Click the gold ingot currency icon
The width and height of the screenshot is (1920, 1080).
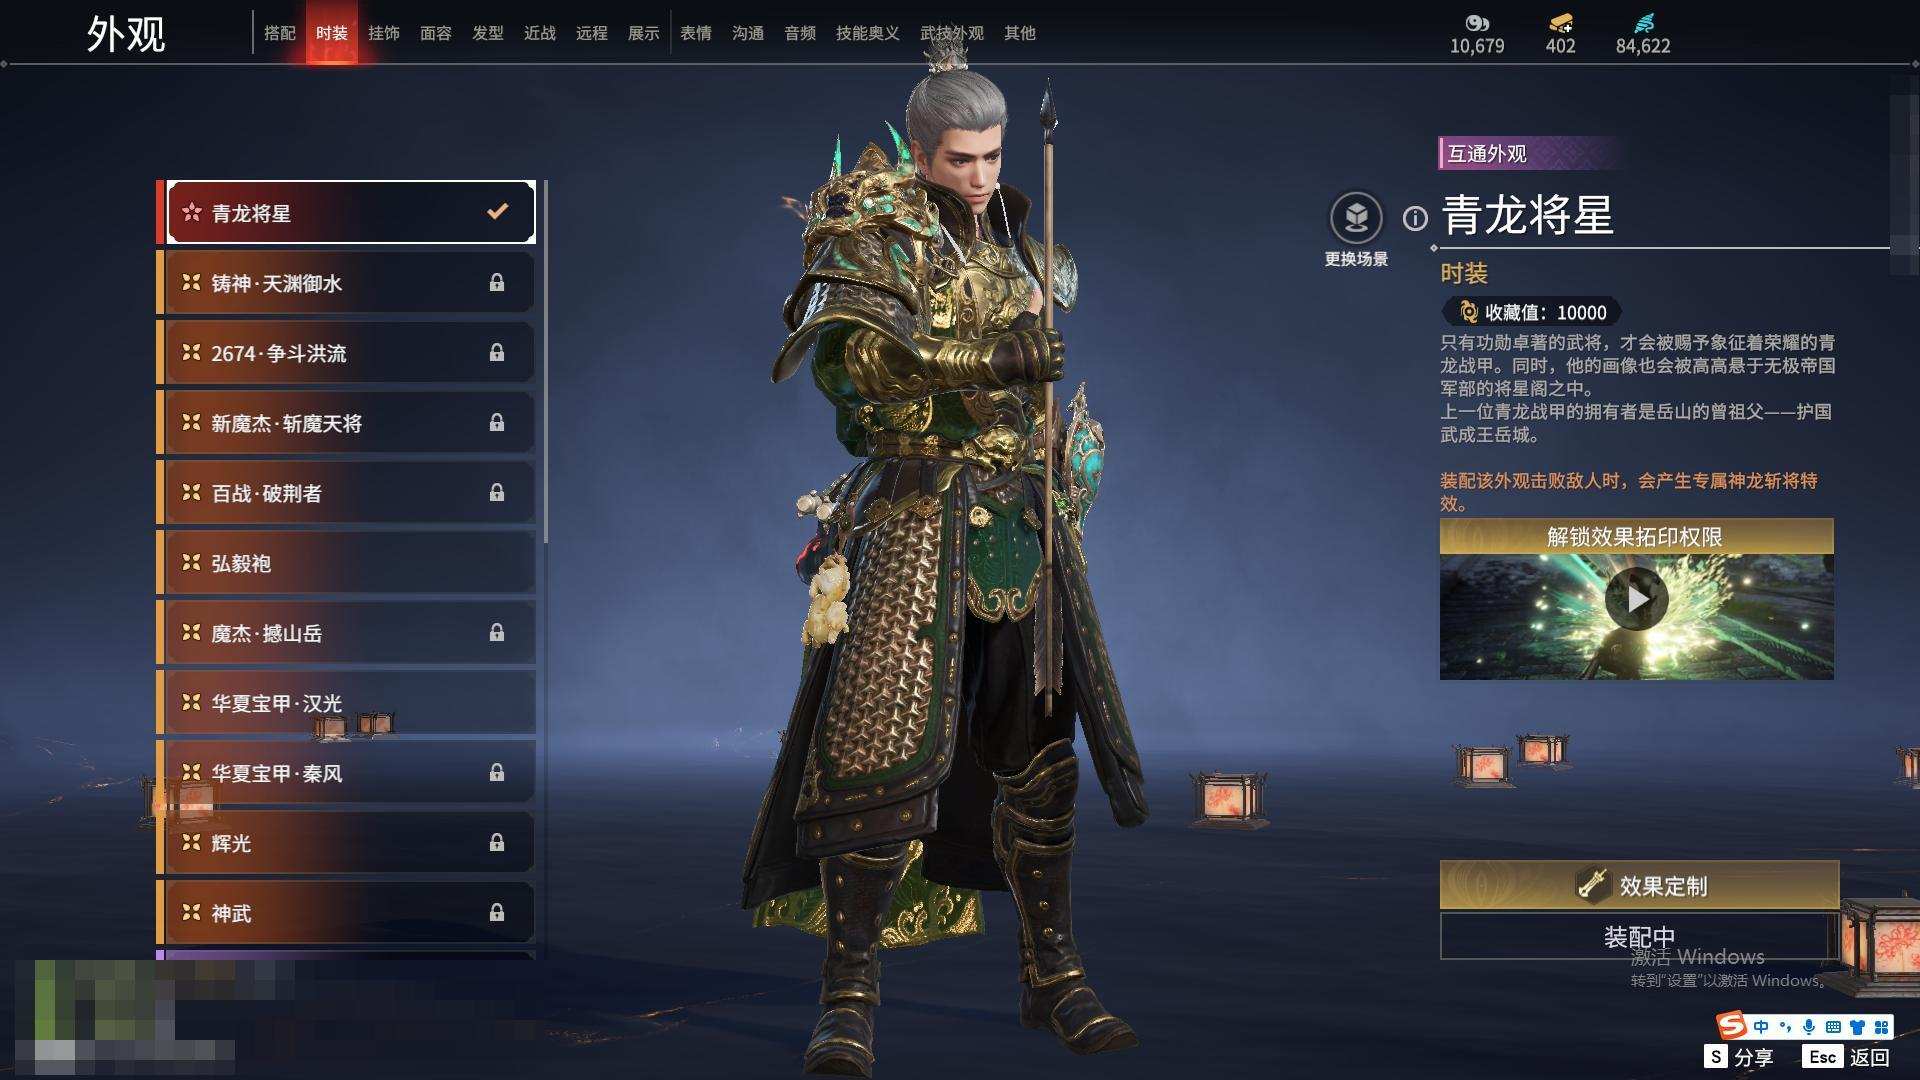click(x=1560, y=23)
